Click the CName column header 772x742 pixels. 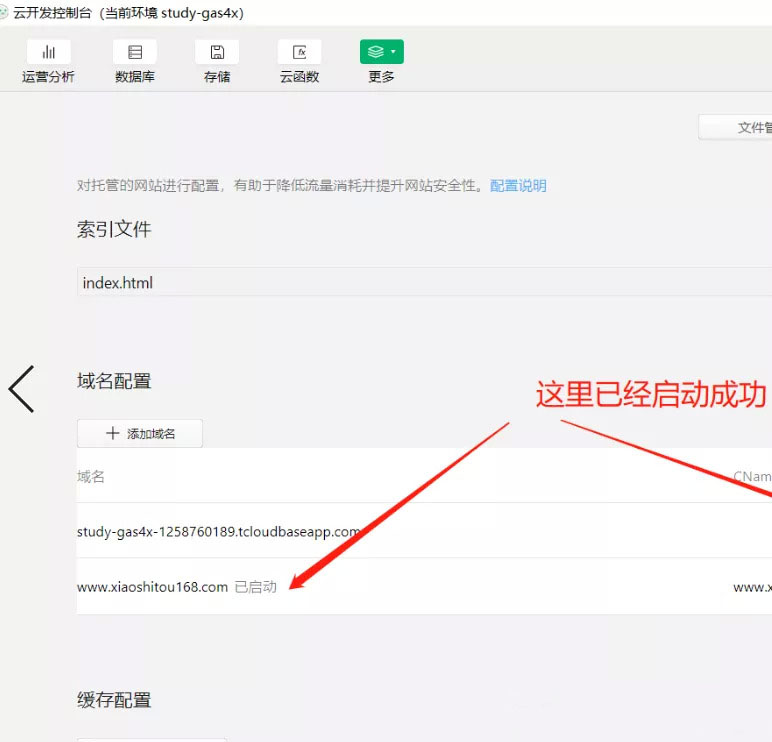click(752, 476)
